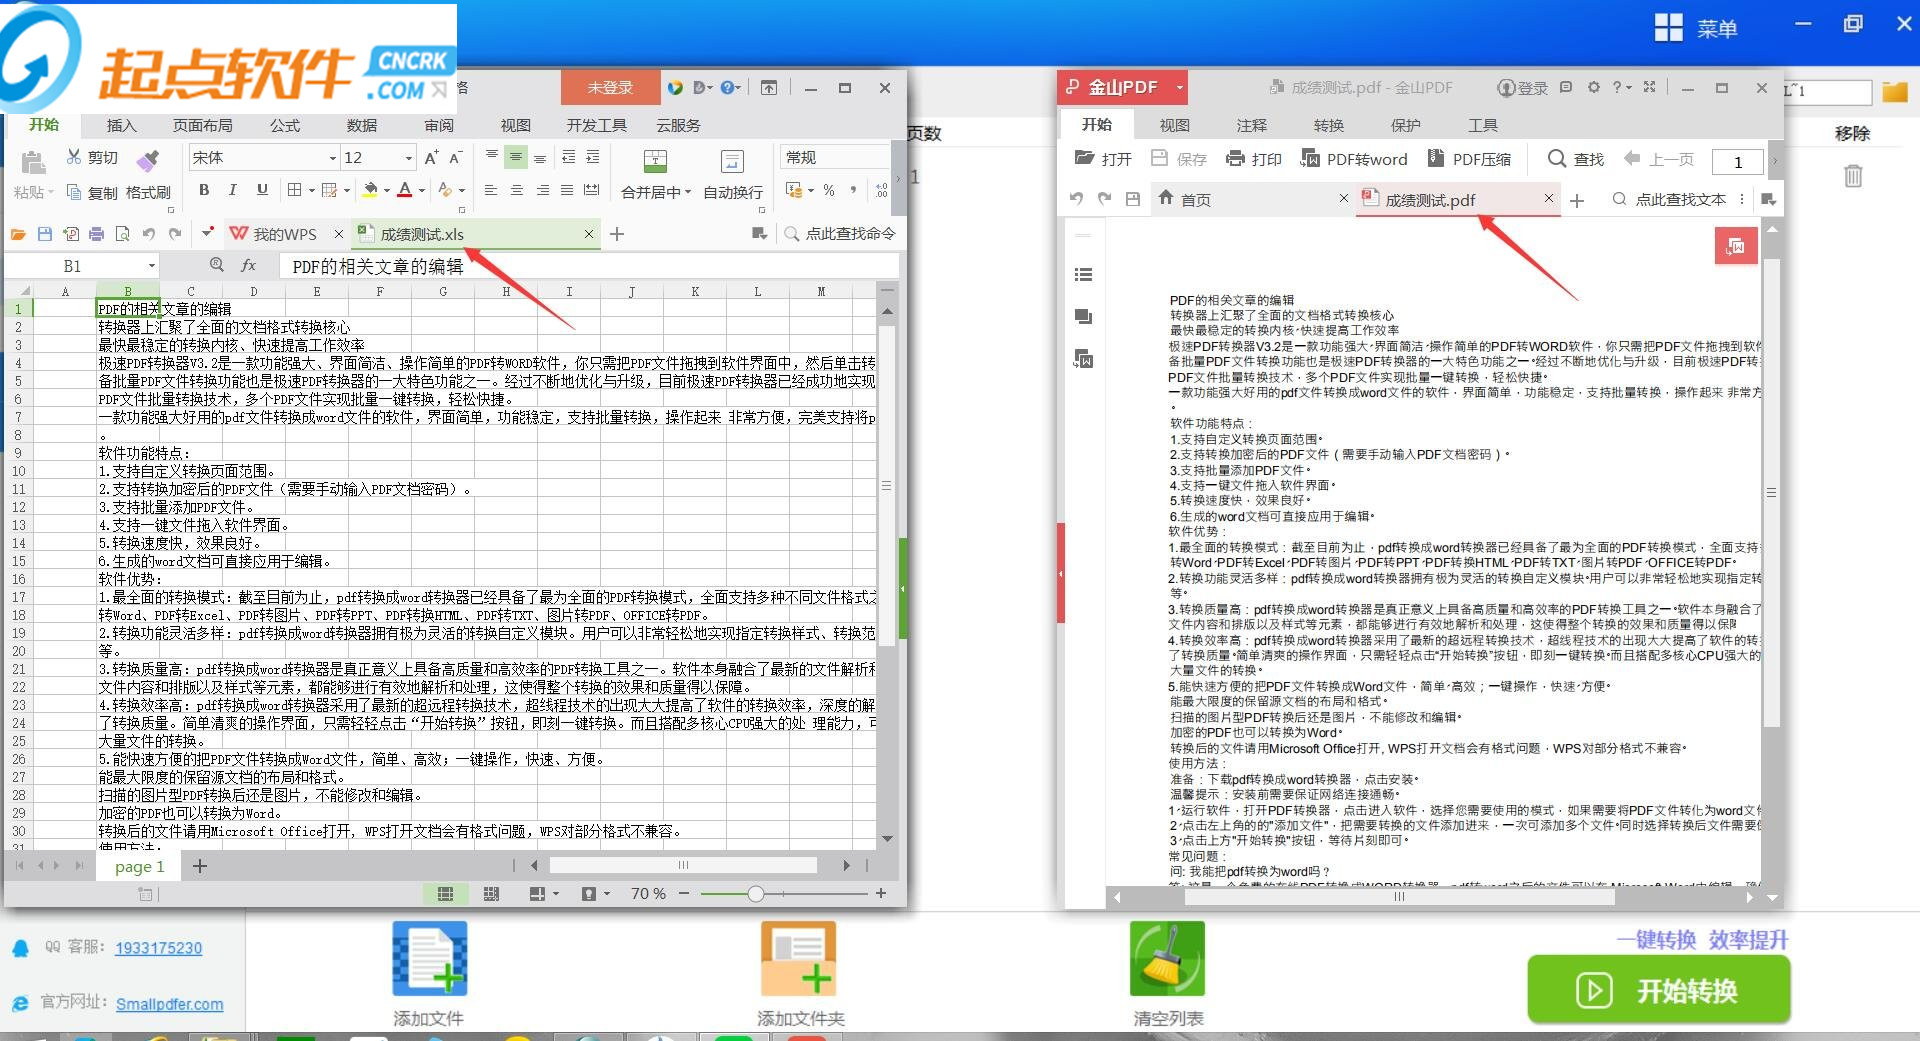The image size is (1920, 1041).
Task: Undo the last action in the spreadsheet
Action: coord(148,234)
